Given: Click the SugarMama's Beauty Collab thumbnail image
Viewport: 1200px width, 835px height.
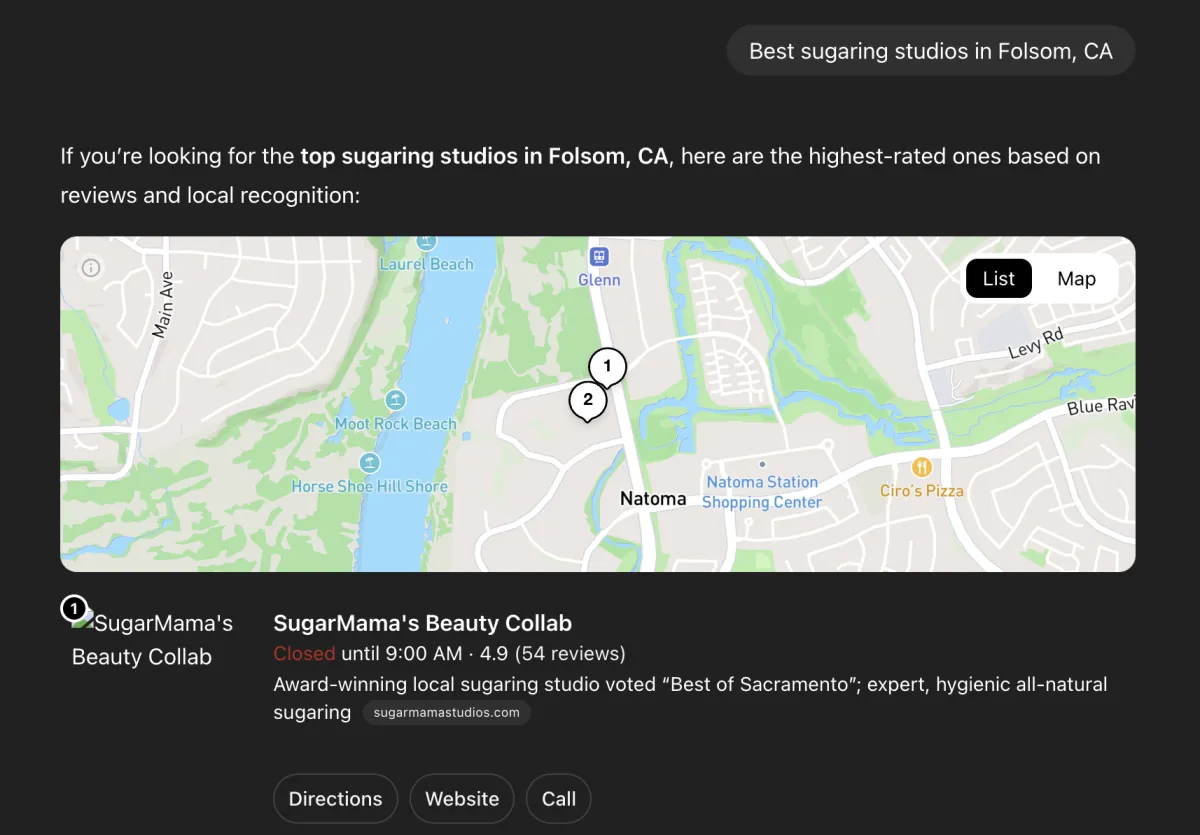Looking at the screenshot, I should click(x=150, y=640).
